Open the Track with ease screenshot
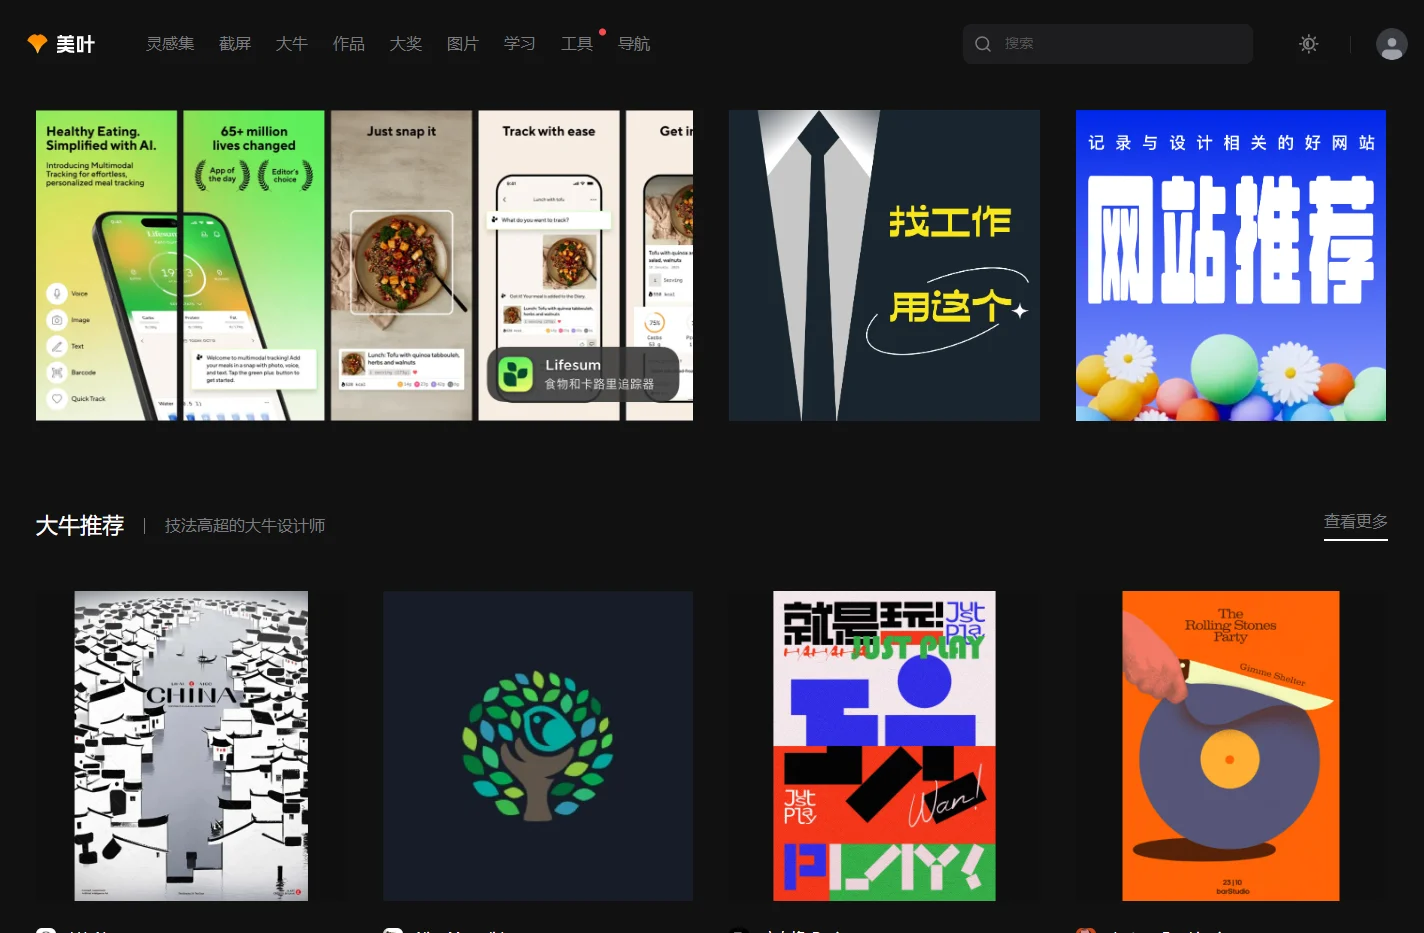Screen dimensions: 1424x933 point(549,265)
